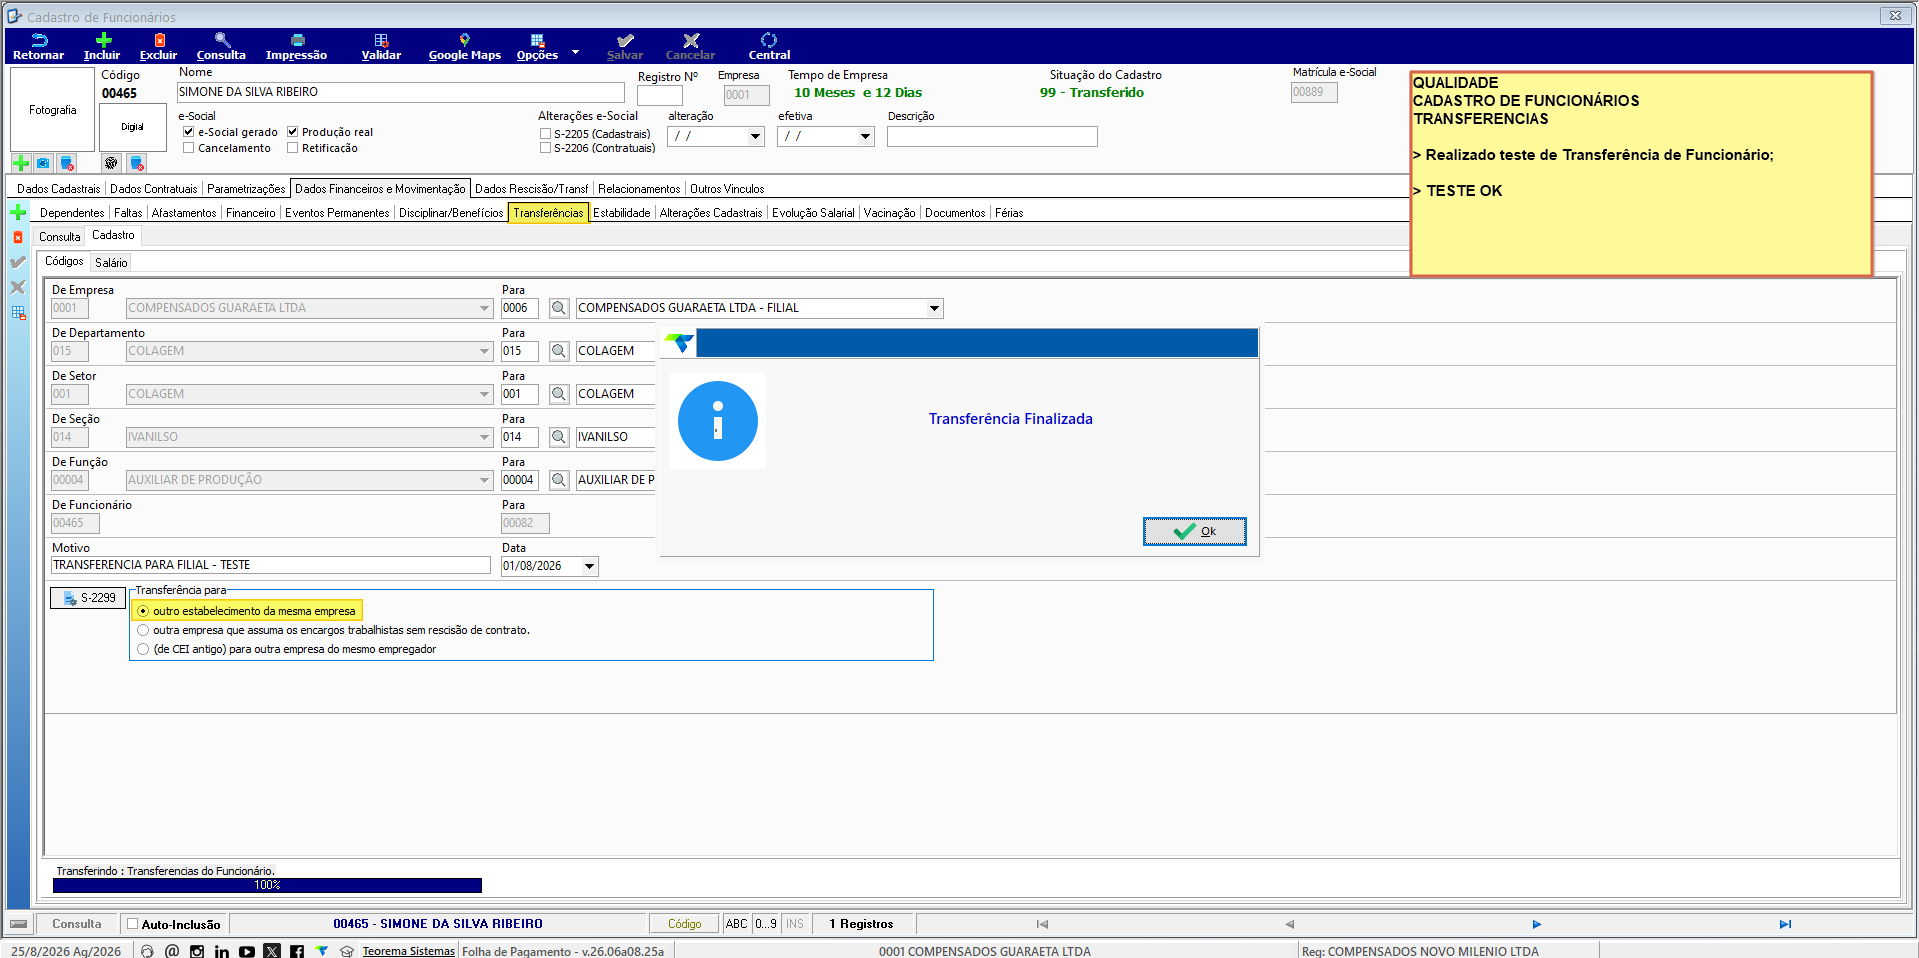Viewport: 1919px width, 958px height.
Task: Switch to the Salário tab
Action: 111,262
